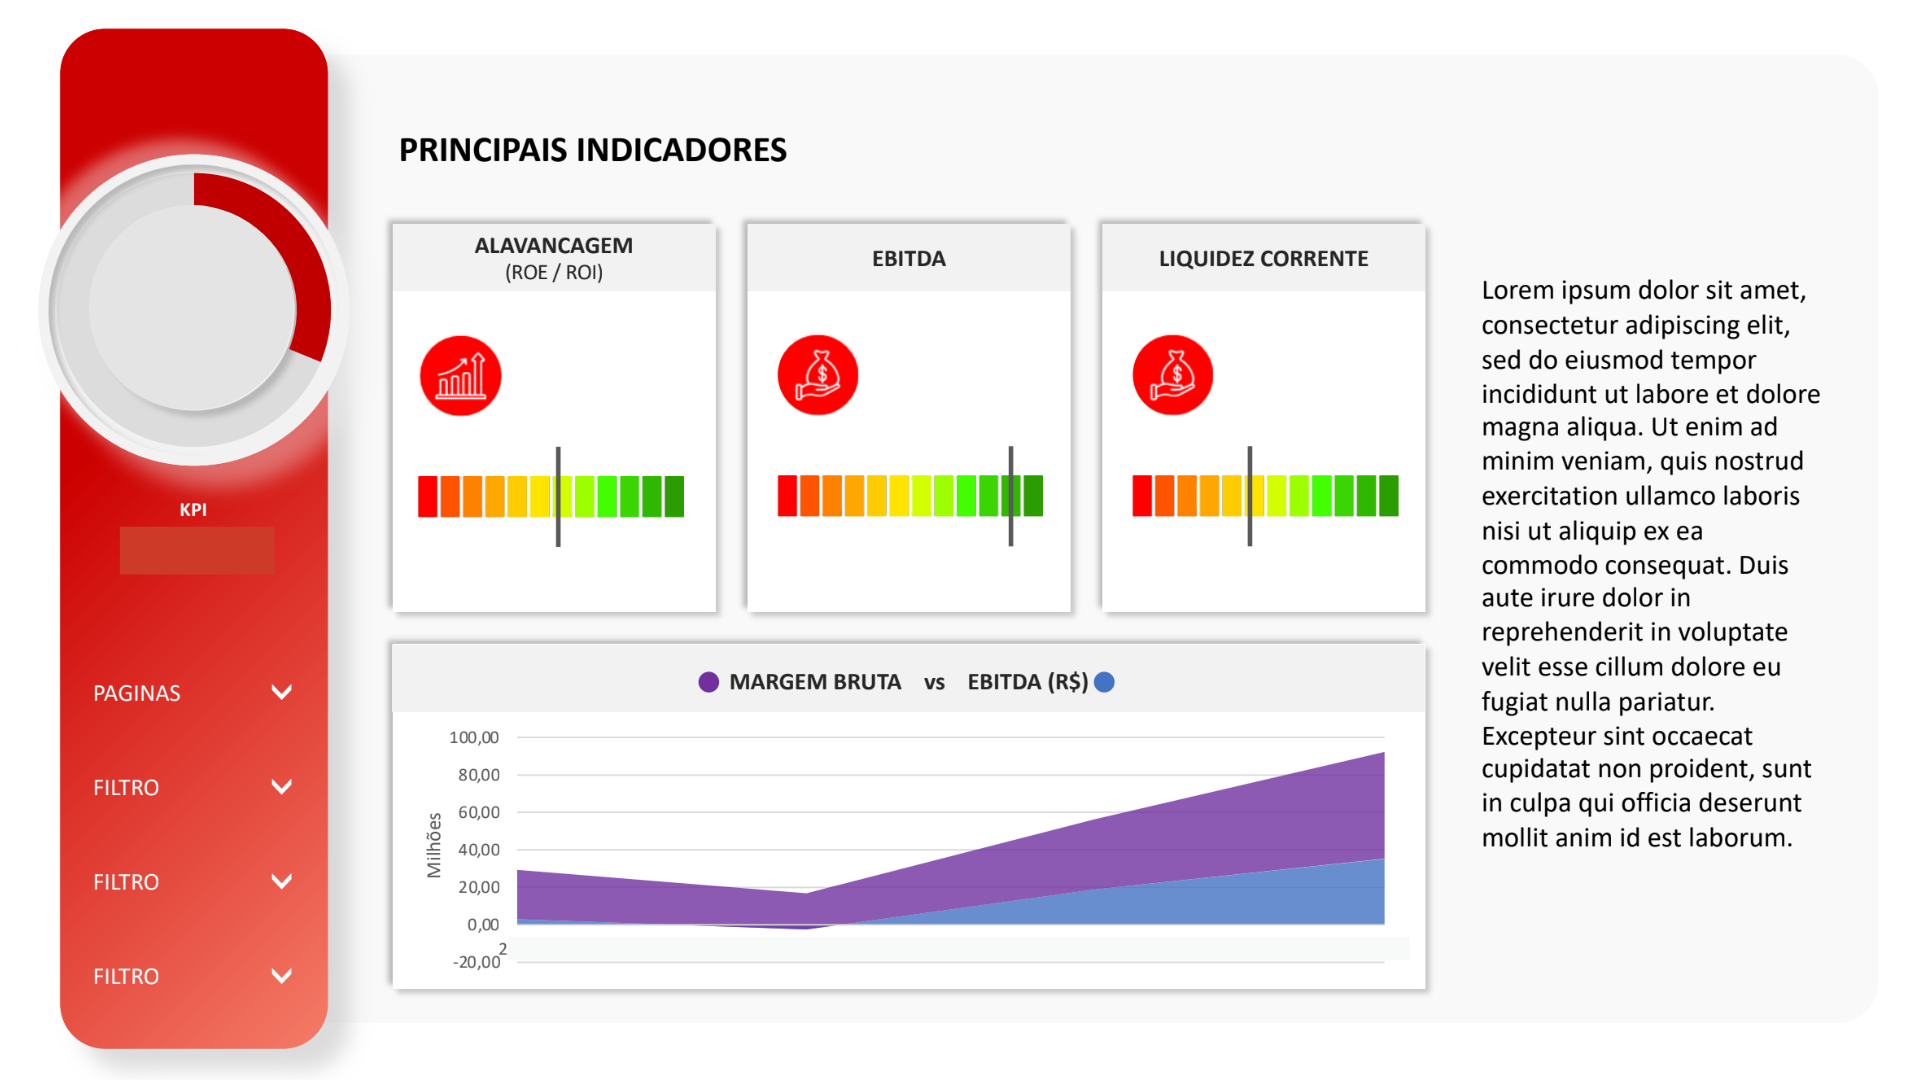
Task: Click the Milhões axis label
Action: tap(434, 846)
